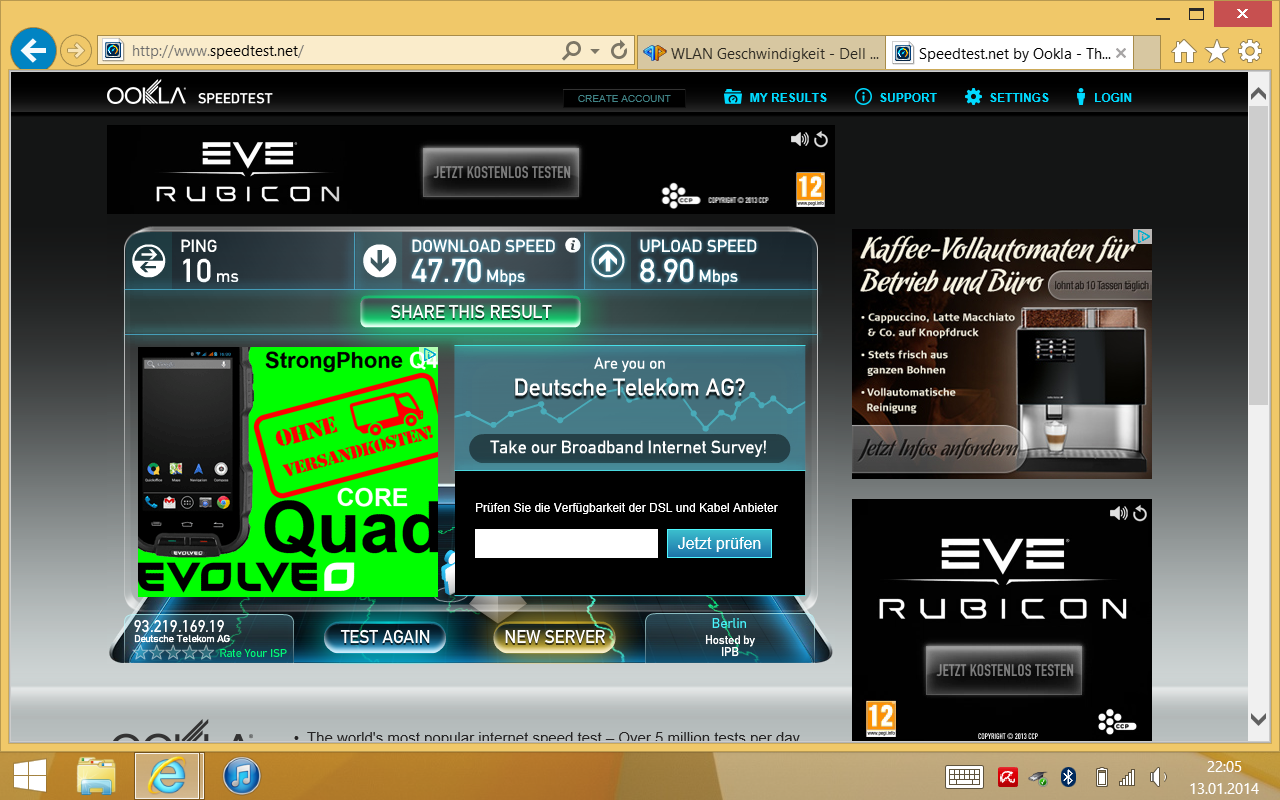This screenshot has height=800, width=1280.
Task: Refresh the page with reload icon
Action: (x=619, y=50)
